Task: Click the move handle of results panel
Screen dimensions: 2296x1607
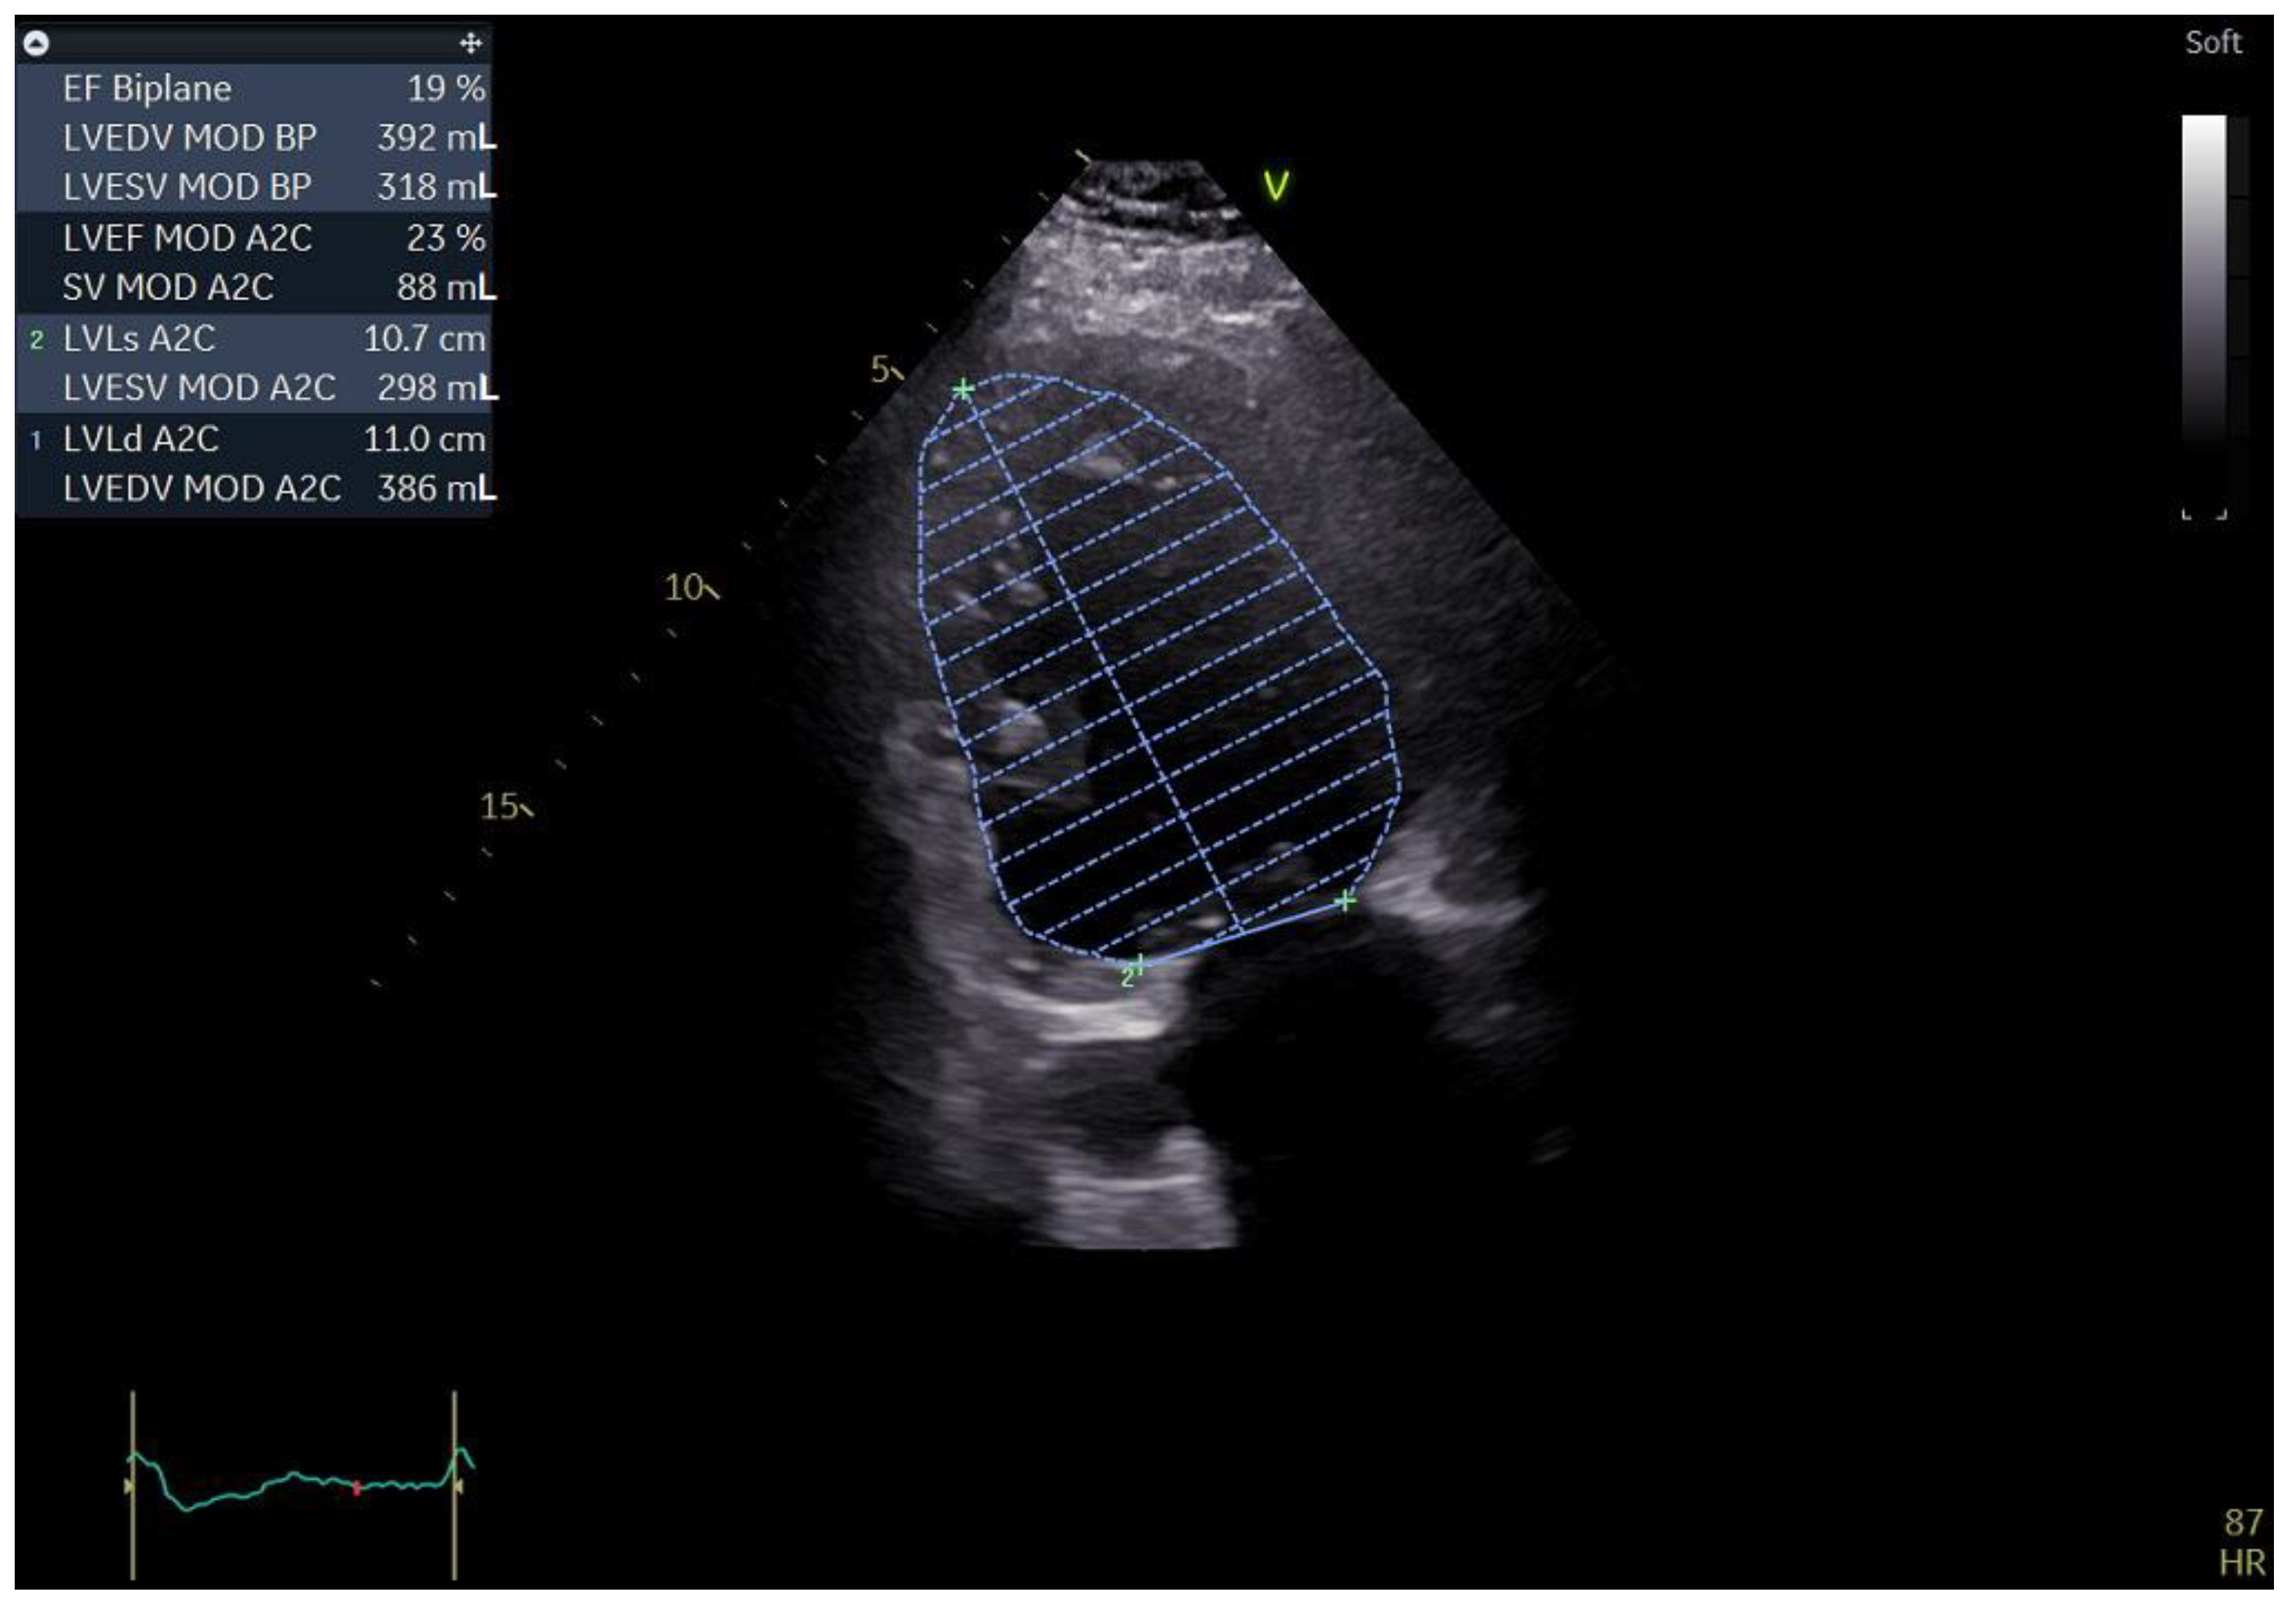Action: tap(470, 43)
